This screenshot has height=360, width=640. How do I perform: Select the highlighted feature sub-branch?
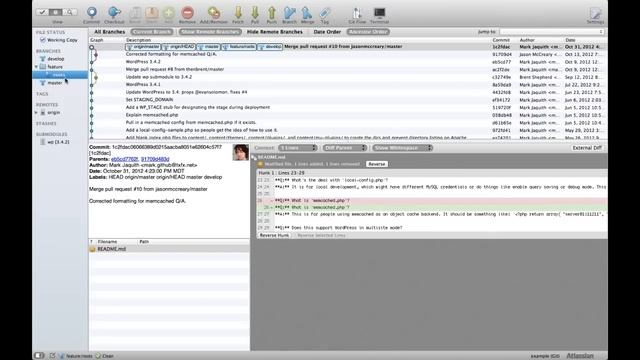click(x=60, y=75)
